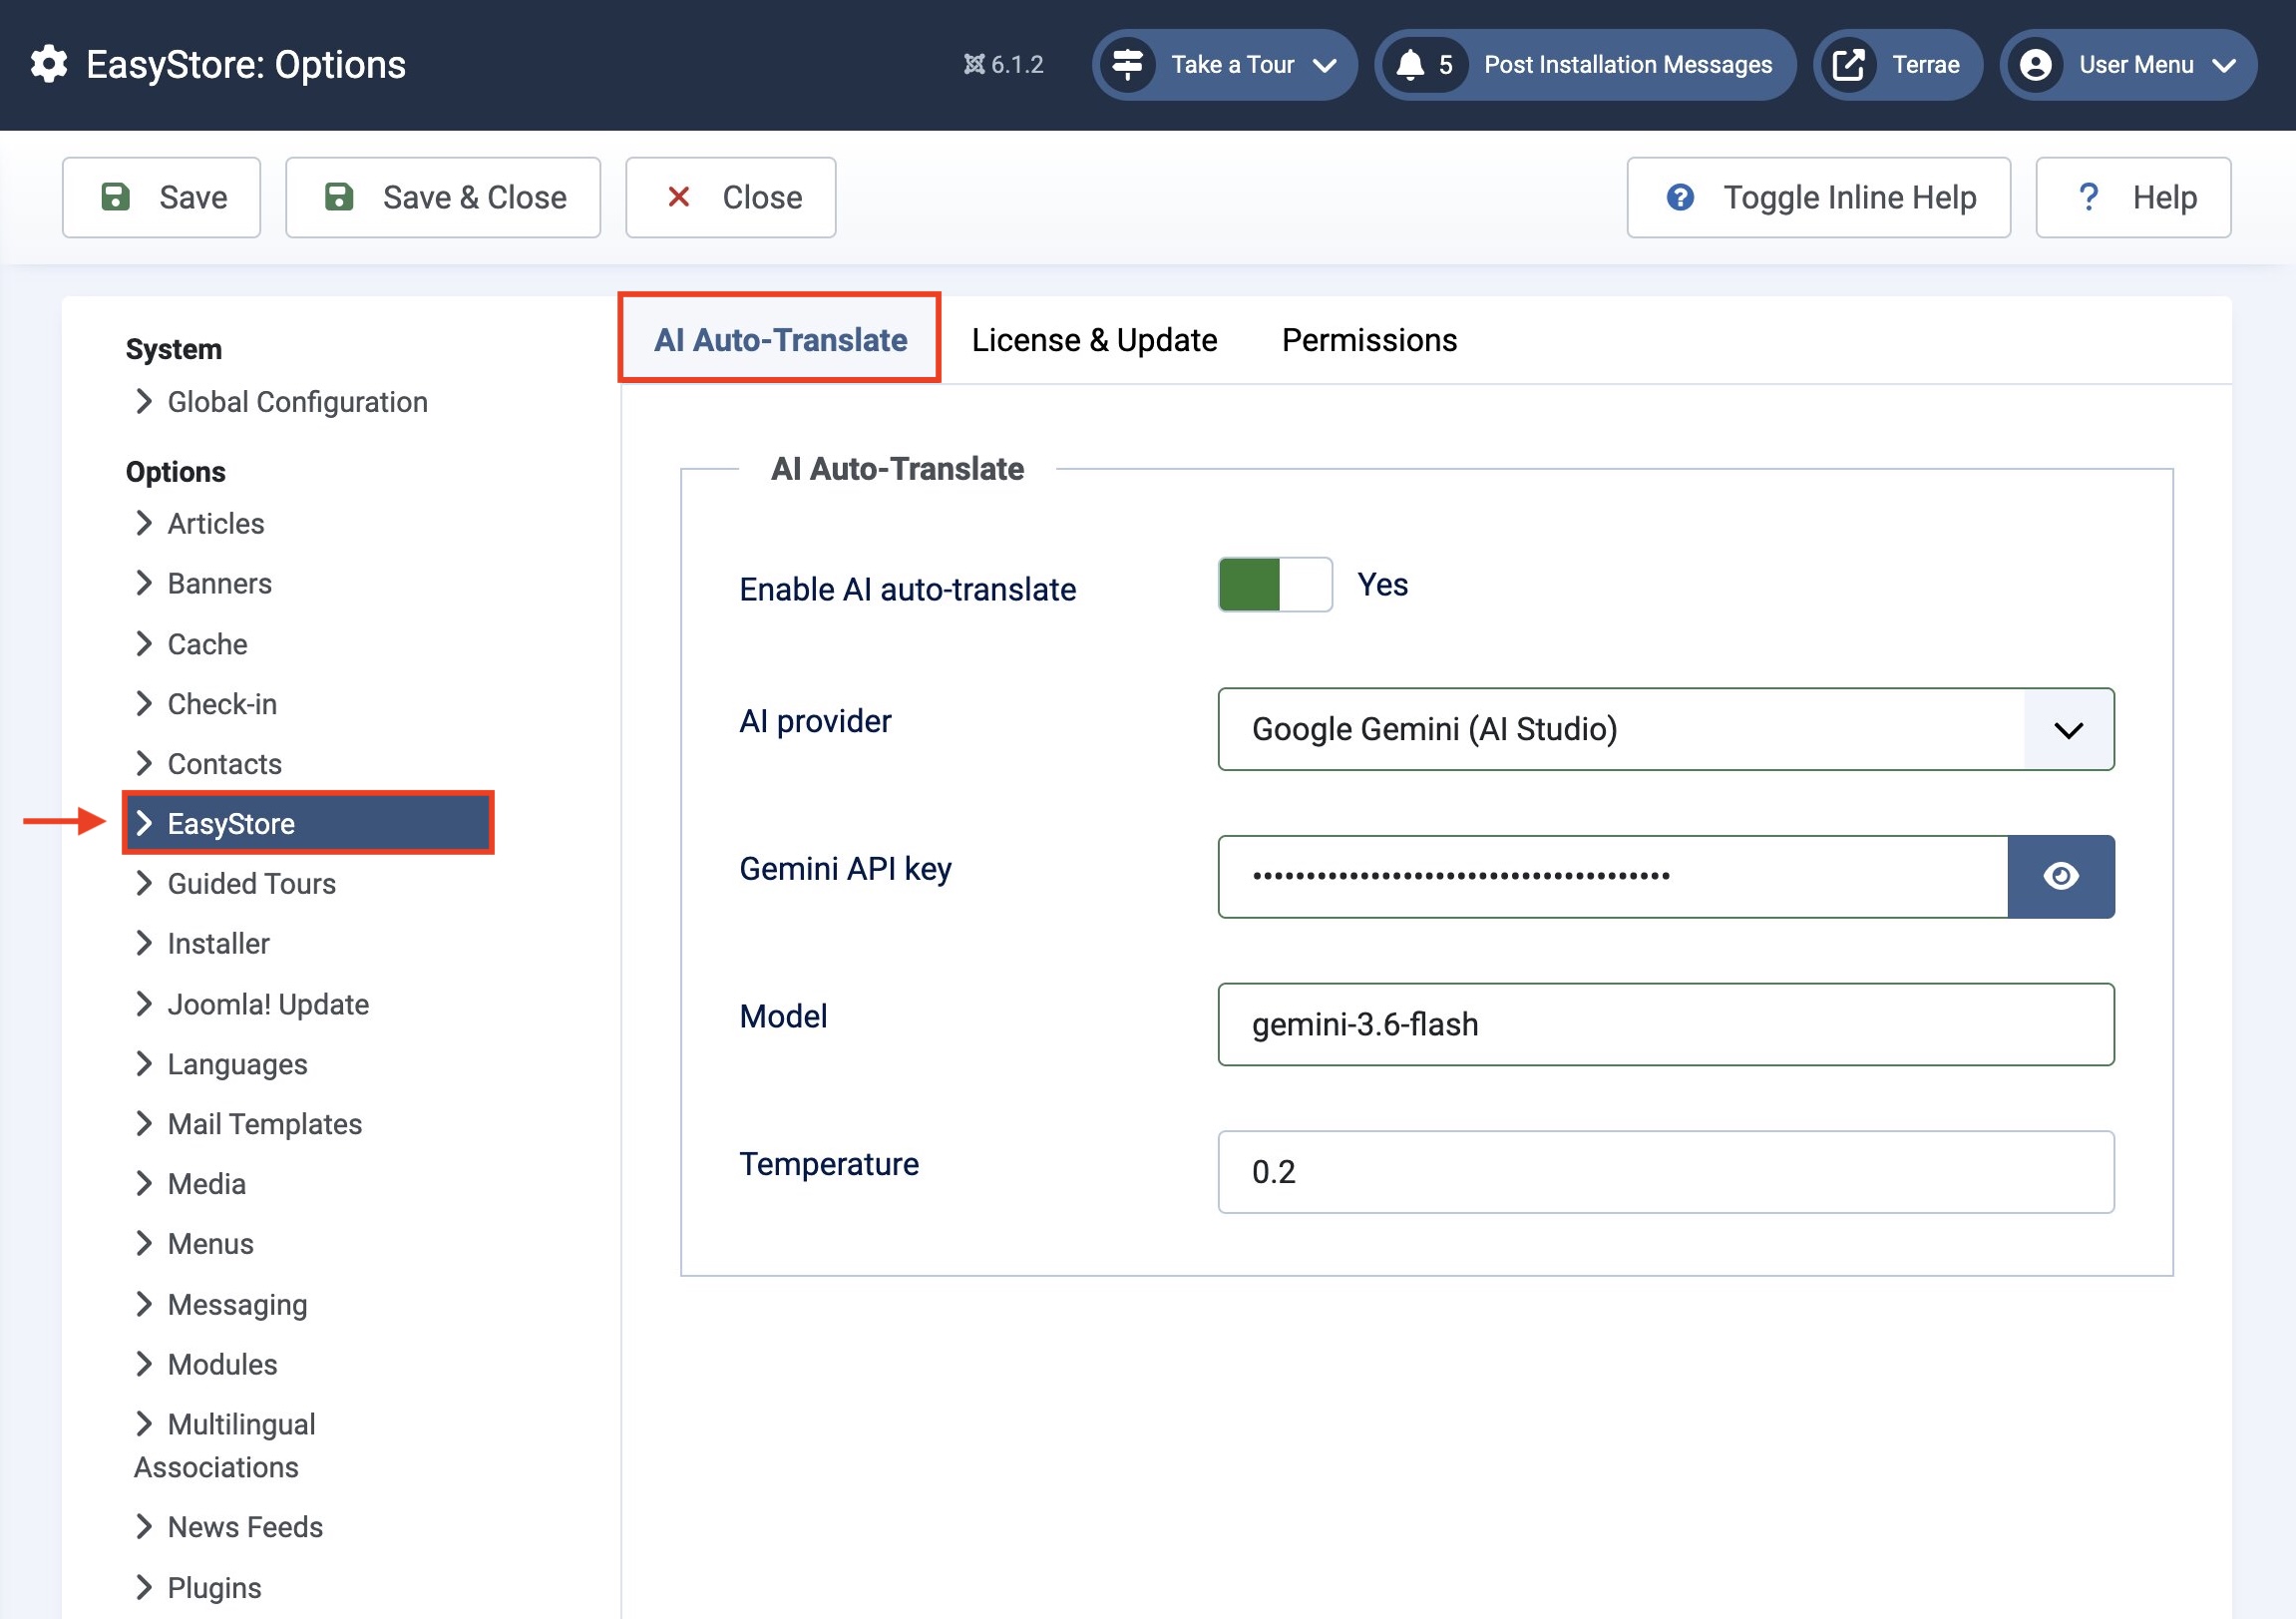Open Post Installation Messages

1585,65
